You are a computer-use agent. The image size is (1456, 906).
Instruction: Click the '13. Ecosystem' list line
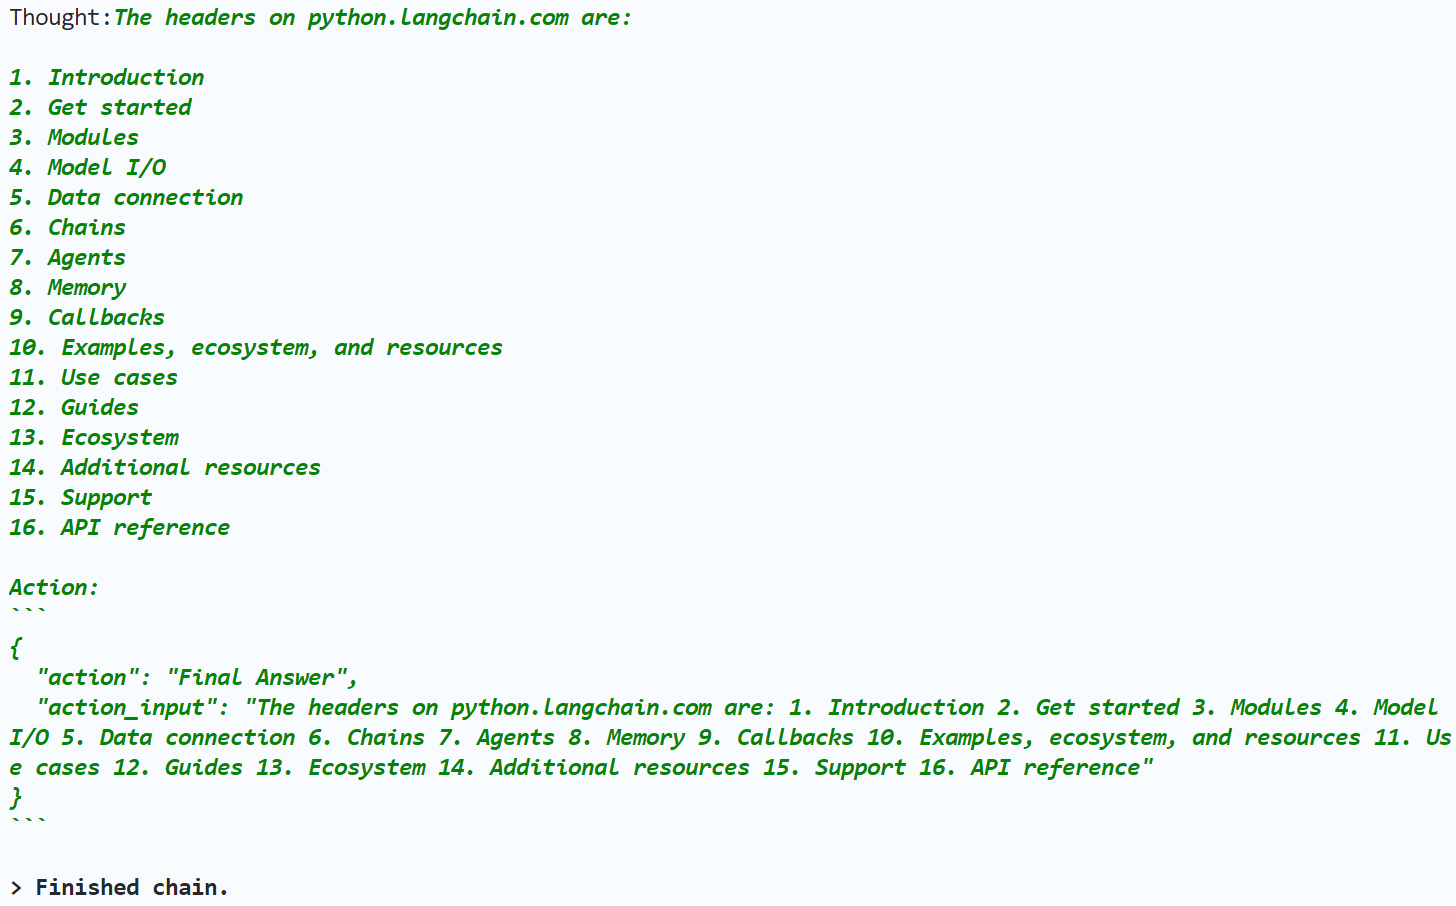94,438
